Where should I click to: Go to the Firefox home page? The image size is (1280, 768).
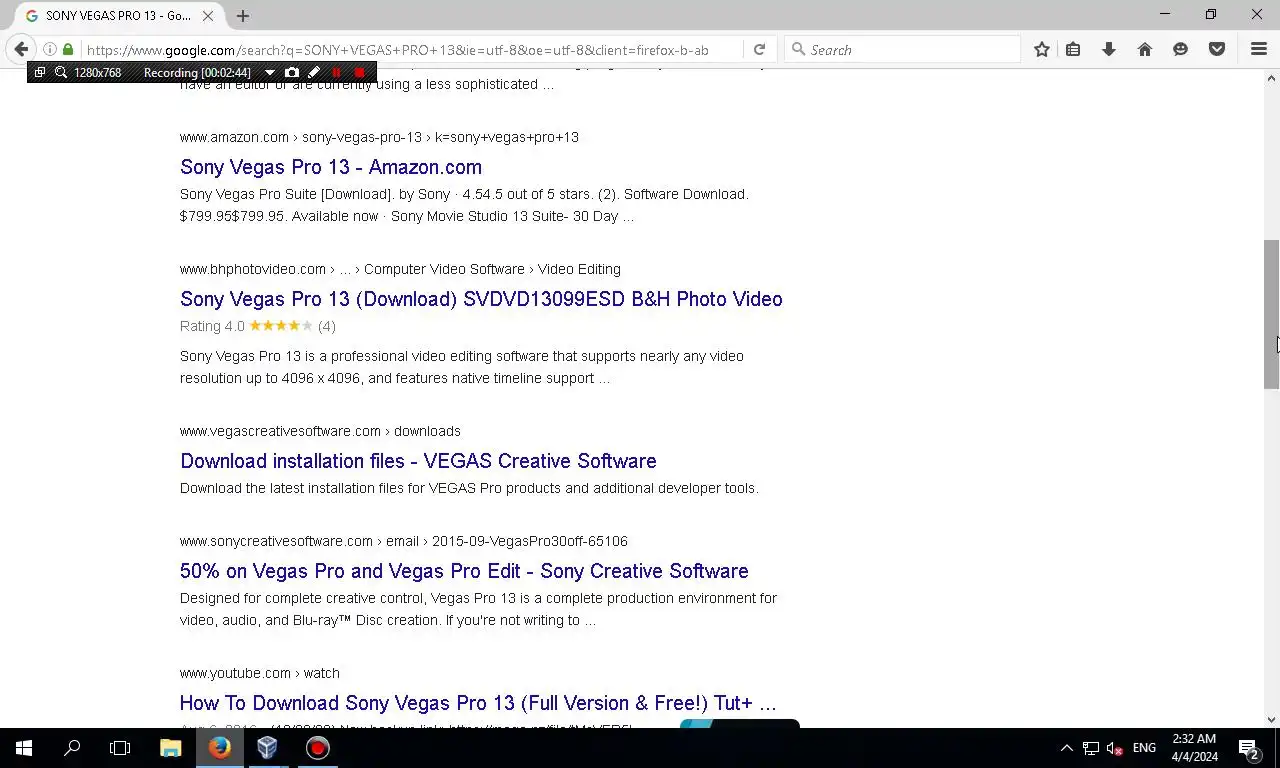[x=1145, y=49]
